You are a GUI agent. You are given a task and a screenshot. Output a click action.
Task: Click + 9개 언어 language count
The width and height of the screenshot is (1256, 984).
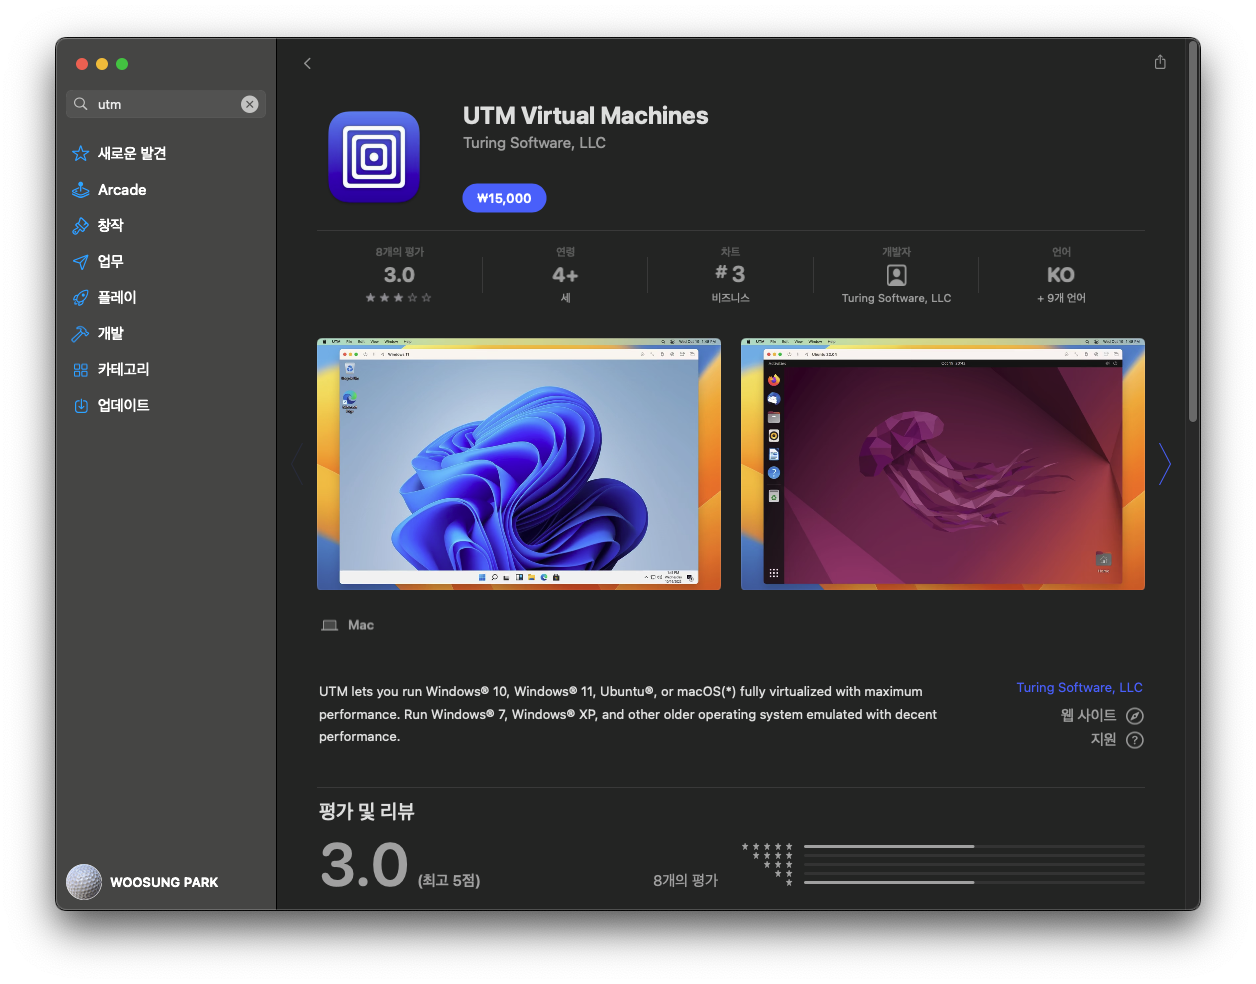click(x=1061, y=298)
